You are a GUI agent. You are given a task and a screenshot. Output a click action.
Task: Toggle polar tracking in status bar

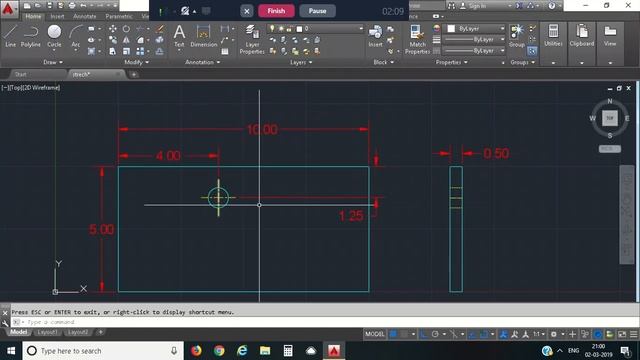(435, 334)
